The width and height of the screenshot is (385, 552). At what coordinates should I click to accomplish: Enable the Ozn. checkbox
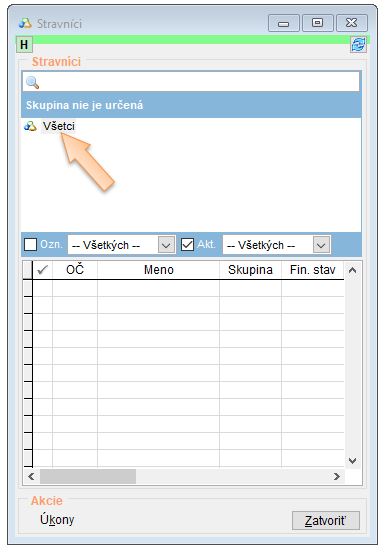point(30,244)
